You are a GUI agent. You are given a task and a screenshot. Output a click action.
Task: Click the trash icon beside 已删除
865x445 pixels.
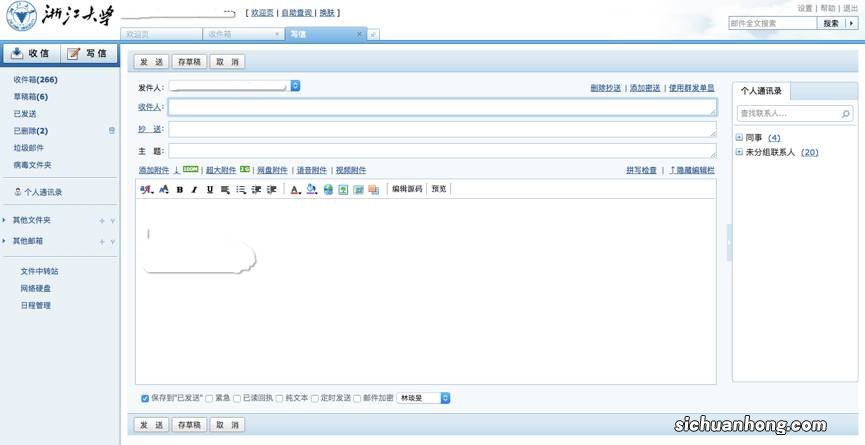pos(112,131)
